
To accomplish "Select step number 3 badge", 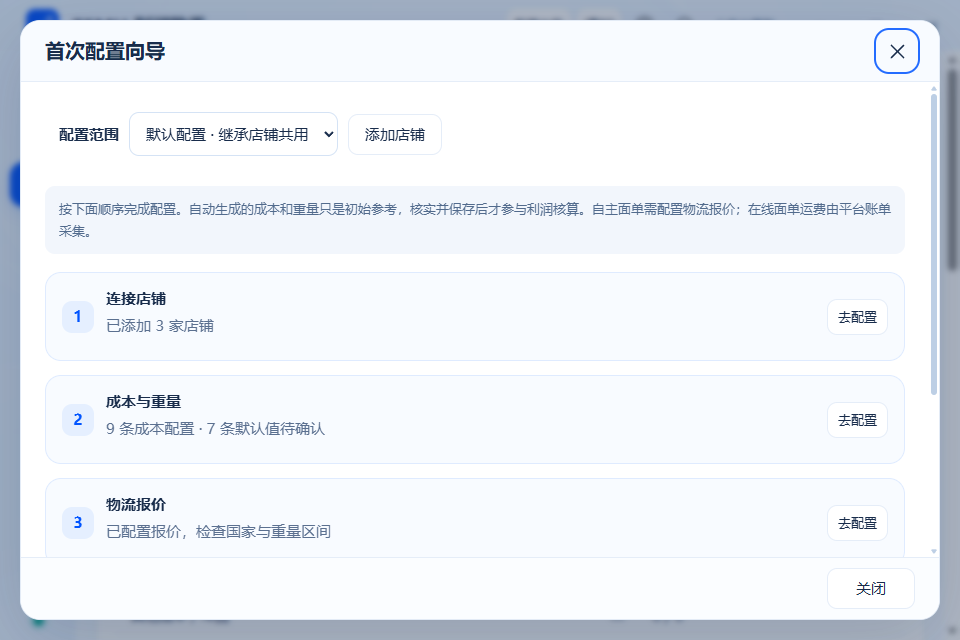I will point(78,522).
